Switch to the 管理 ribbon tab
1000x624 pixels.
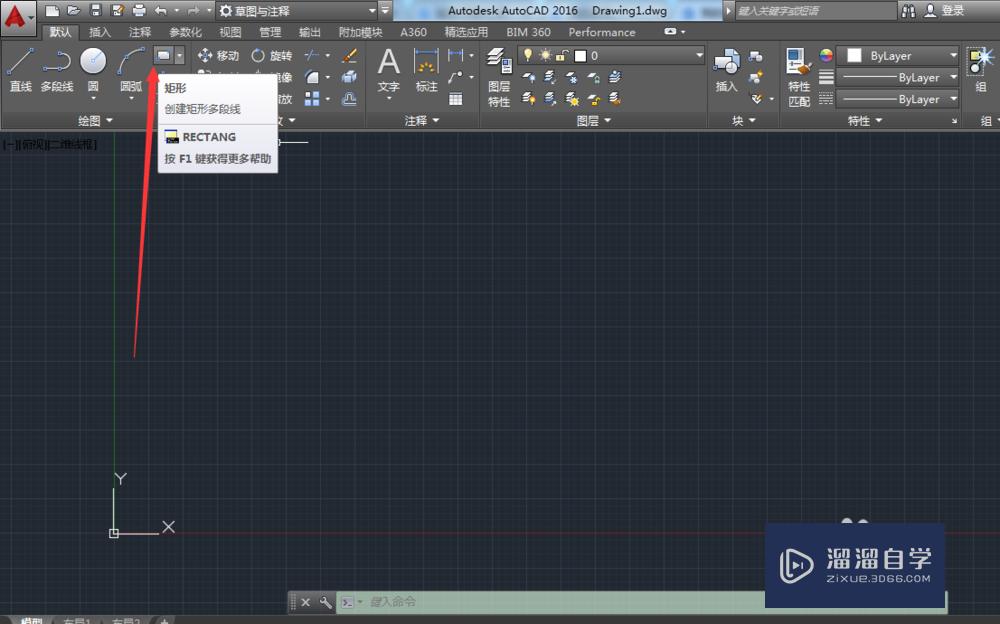point(270,32)
